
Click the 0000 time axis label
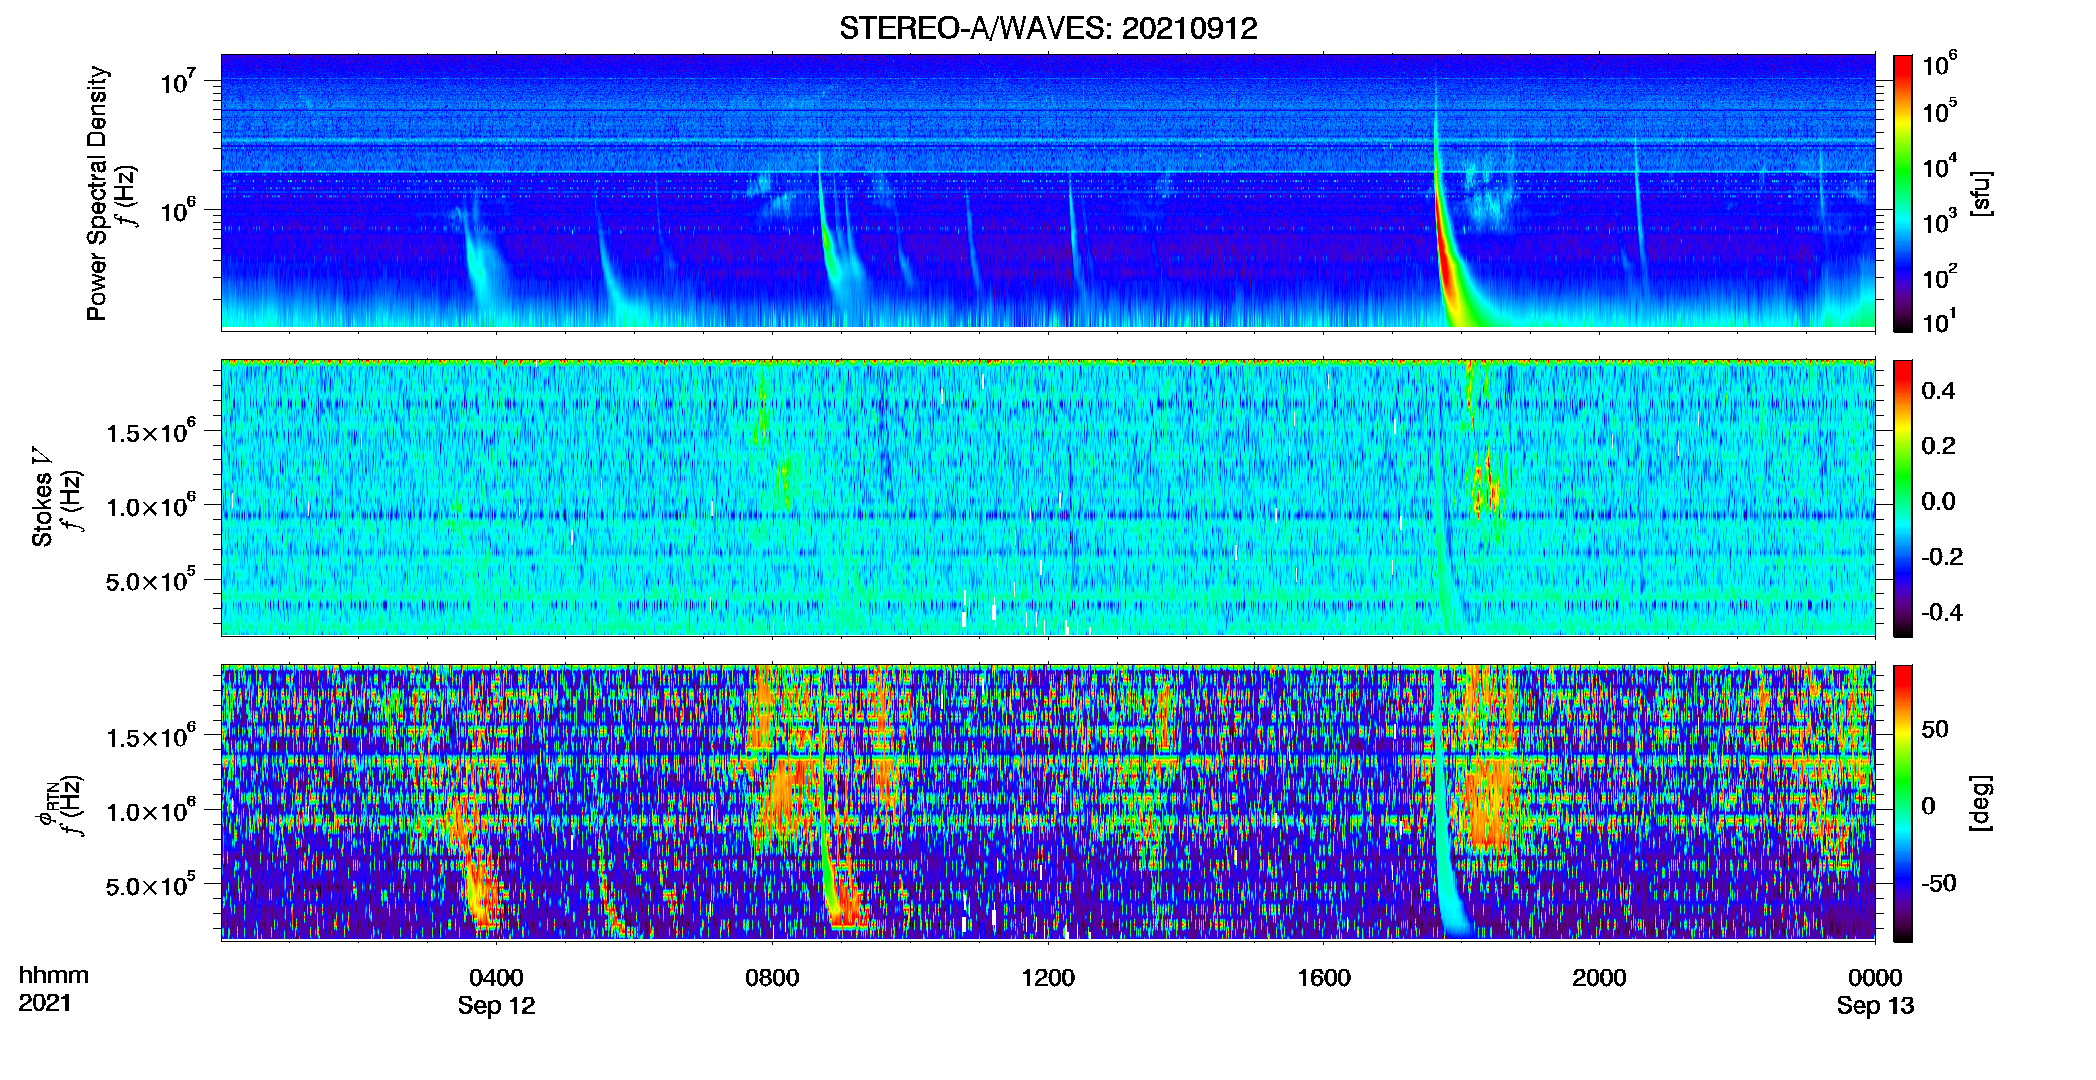[x=1875, y=978]
